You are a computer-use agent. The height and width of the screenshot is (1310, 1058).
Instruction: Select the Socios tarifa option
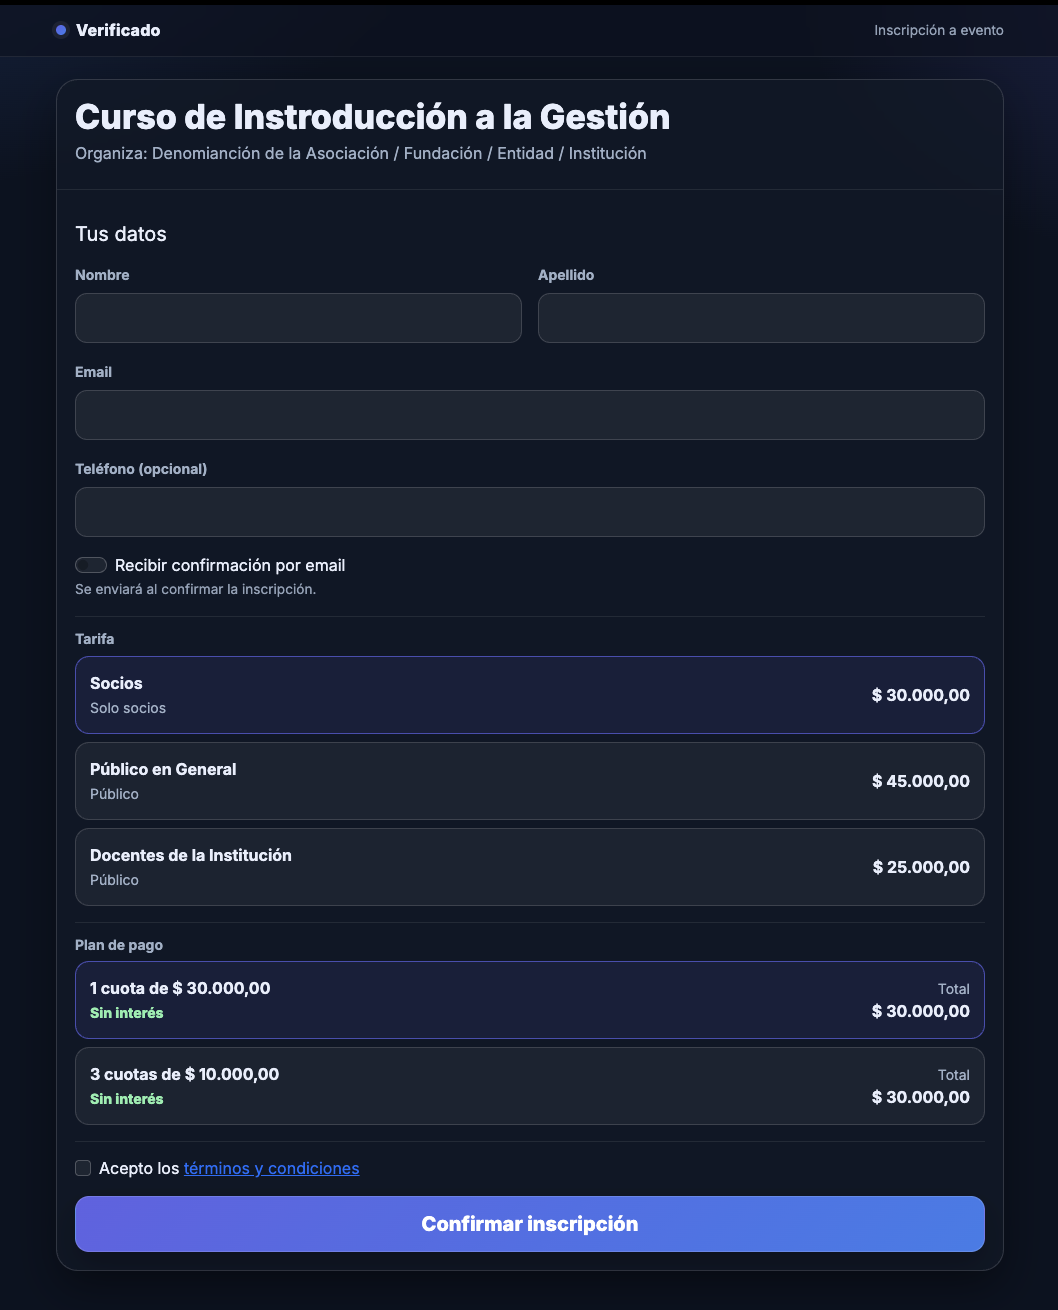pos(529,695)
